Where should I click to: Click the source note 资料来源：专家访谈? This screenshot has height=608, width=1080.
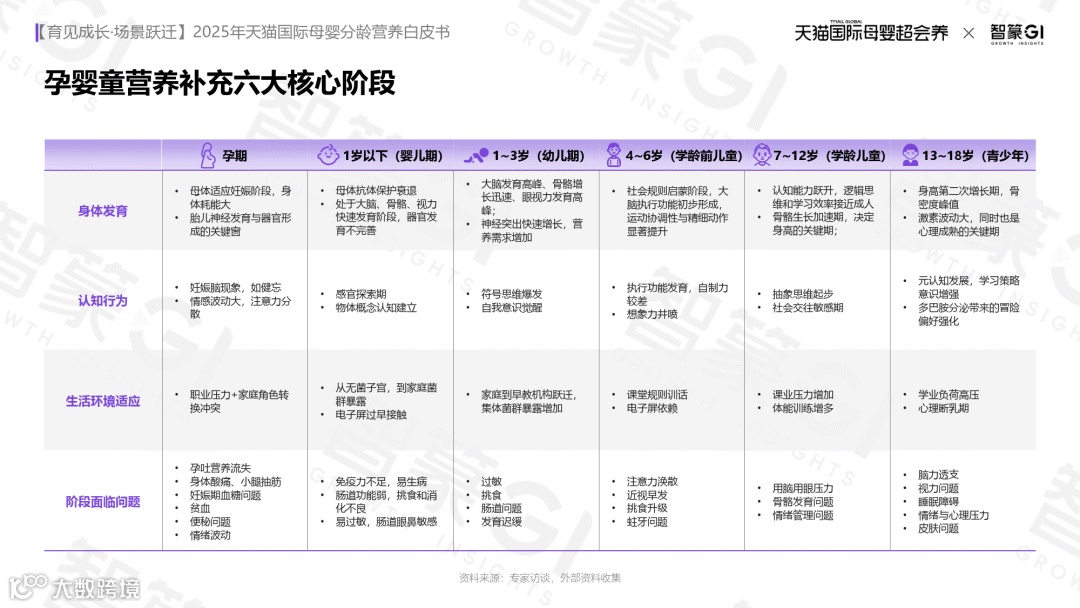tap(505, 578)
